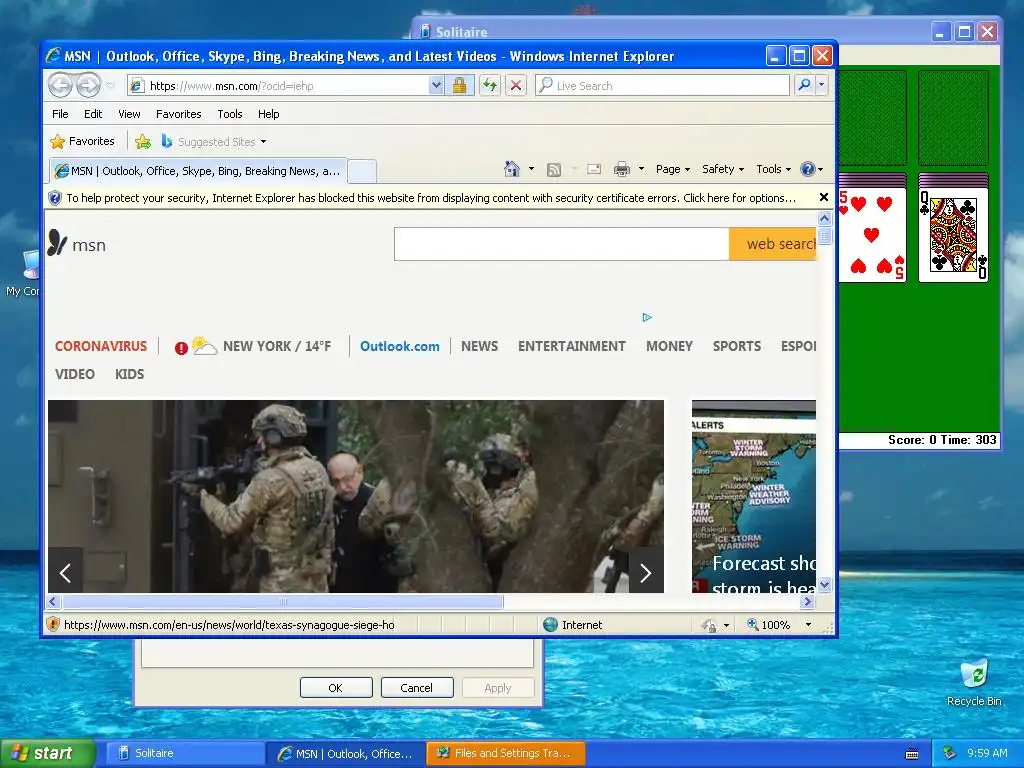Click the zoom magnifier in status bar

click(752, 624)
